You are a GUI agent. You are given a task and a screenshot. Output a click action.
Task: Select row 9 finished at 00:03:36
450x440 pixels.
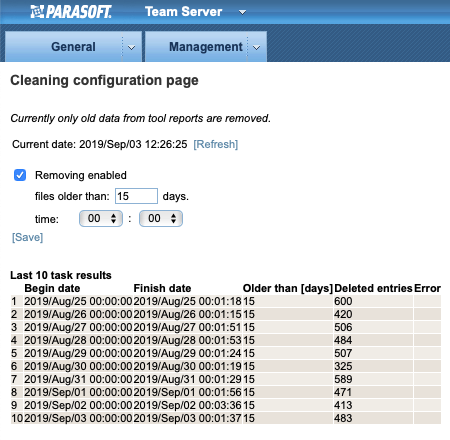coord(226,405)
